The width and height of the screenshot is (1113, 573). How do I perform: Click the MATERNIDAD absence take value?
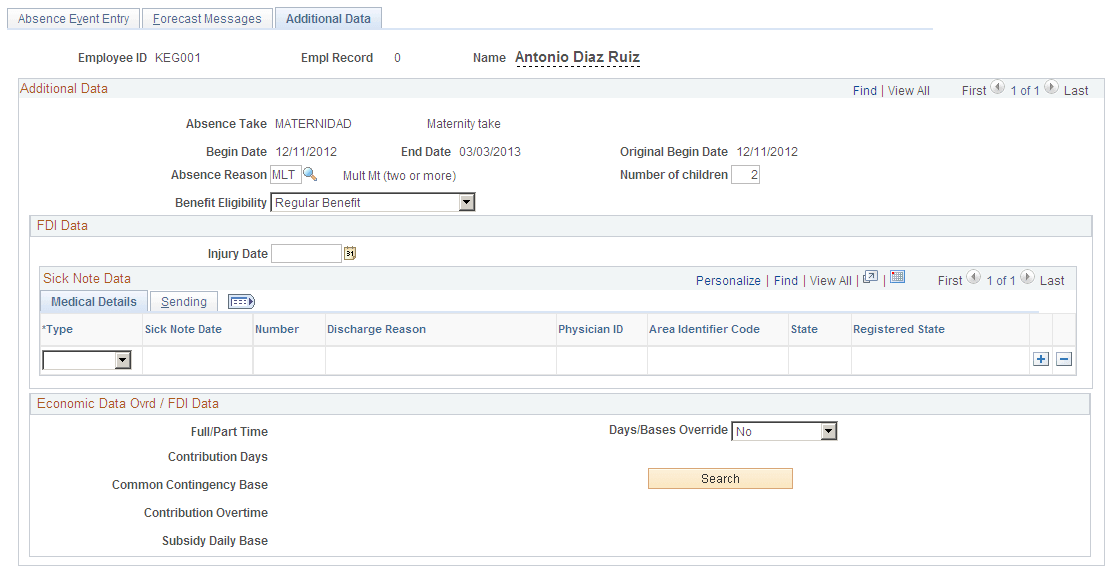[x=313, y=124]
